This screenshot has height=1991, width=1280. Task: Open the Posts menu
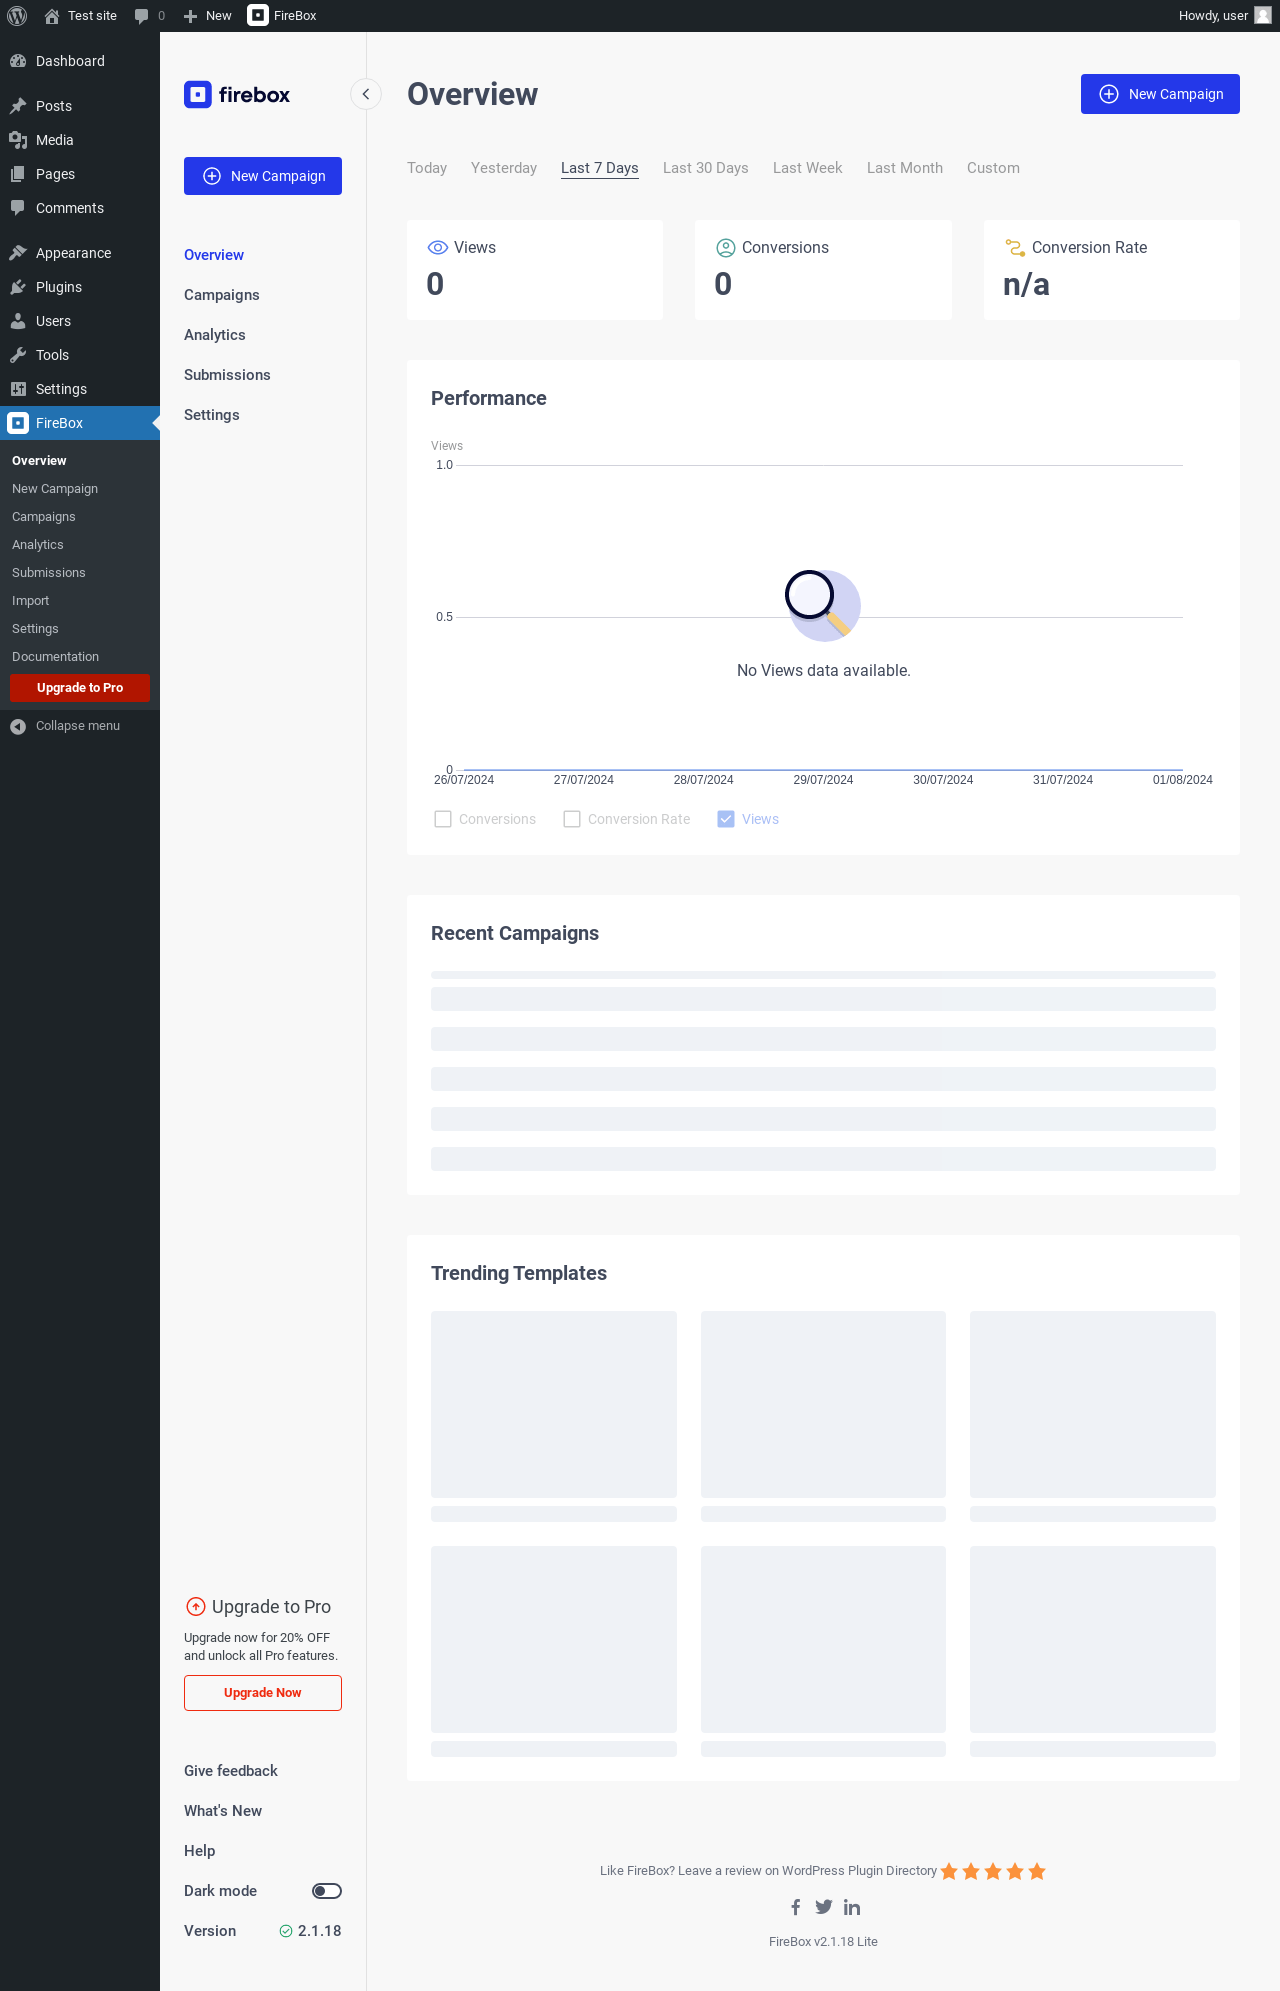[80, 106]
